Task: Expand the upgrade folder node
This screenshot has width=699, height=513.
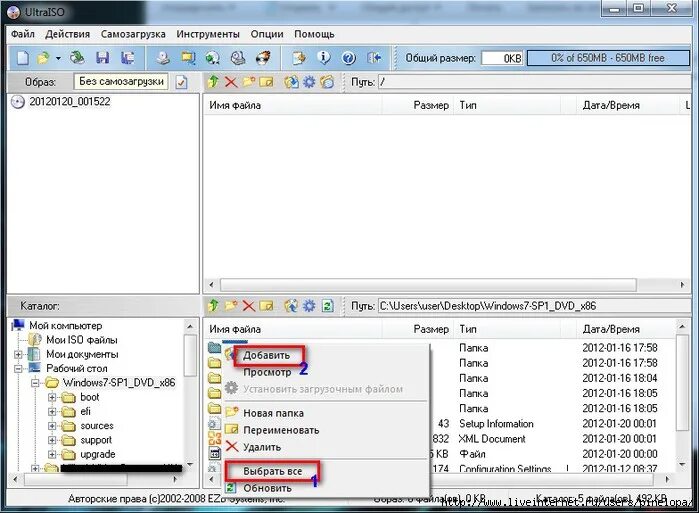Action: click(52, 455)
